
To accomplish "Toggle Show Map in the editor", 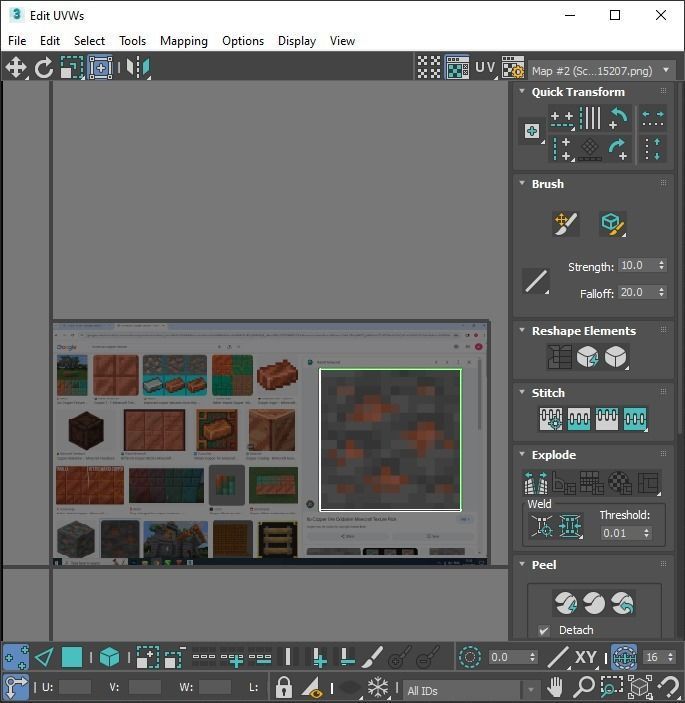I will tap(457, 68).
